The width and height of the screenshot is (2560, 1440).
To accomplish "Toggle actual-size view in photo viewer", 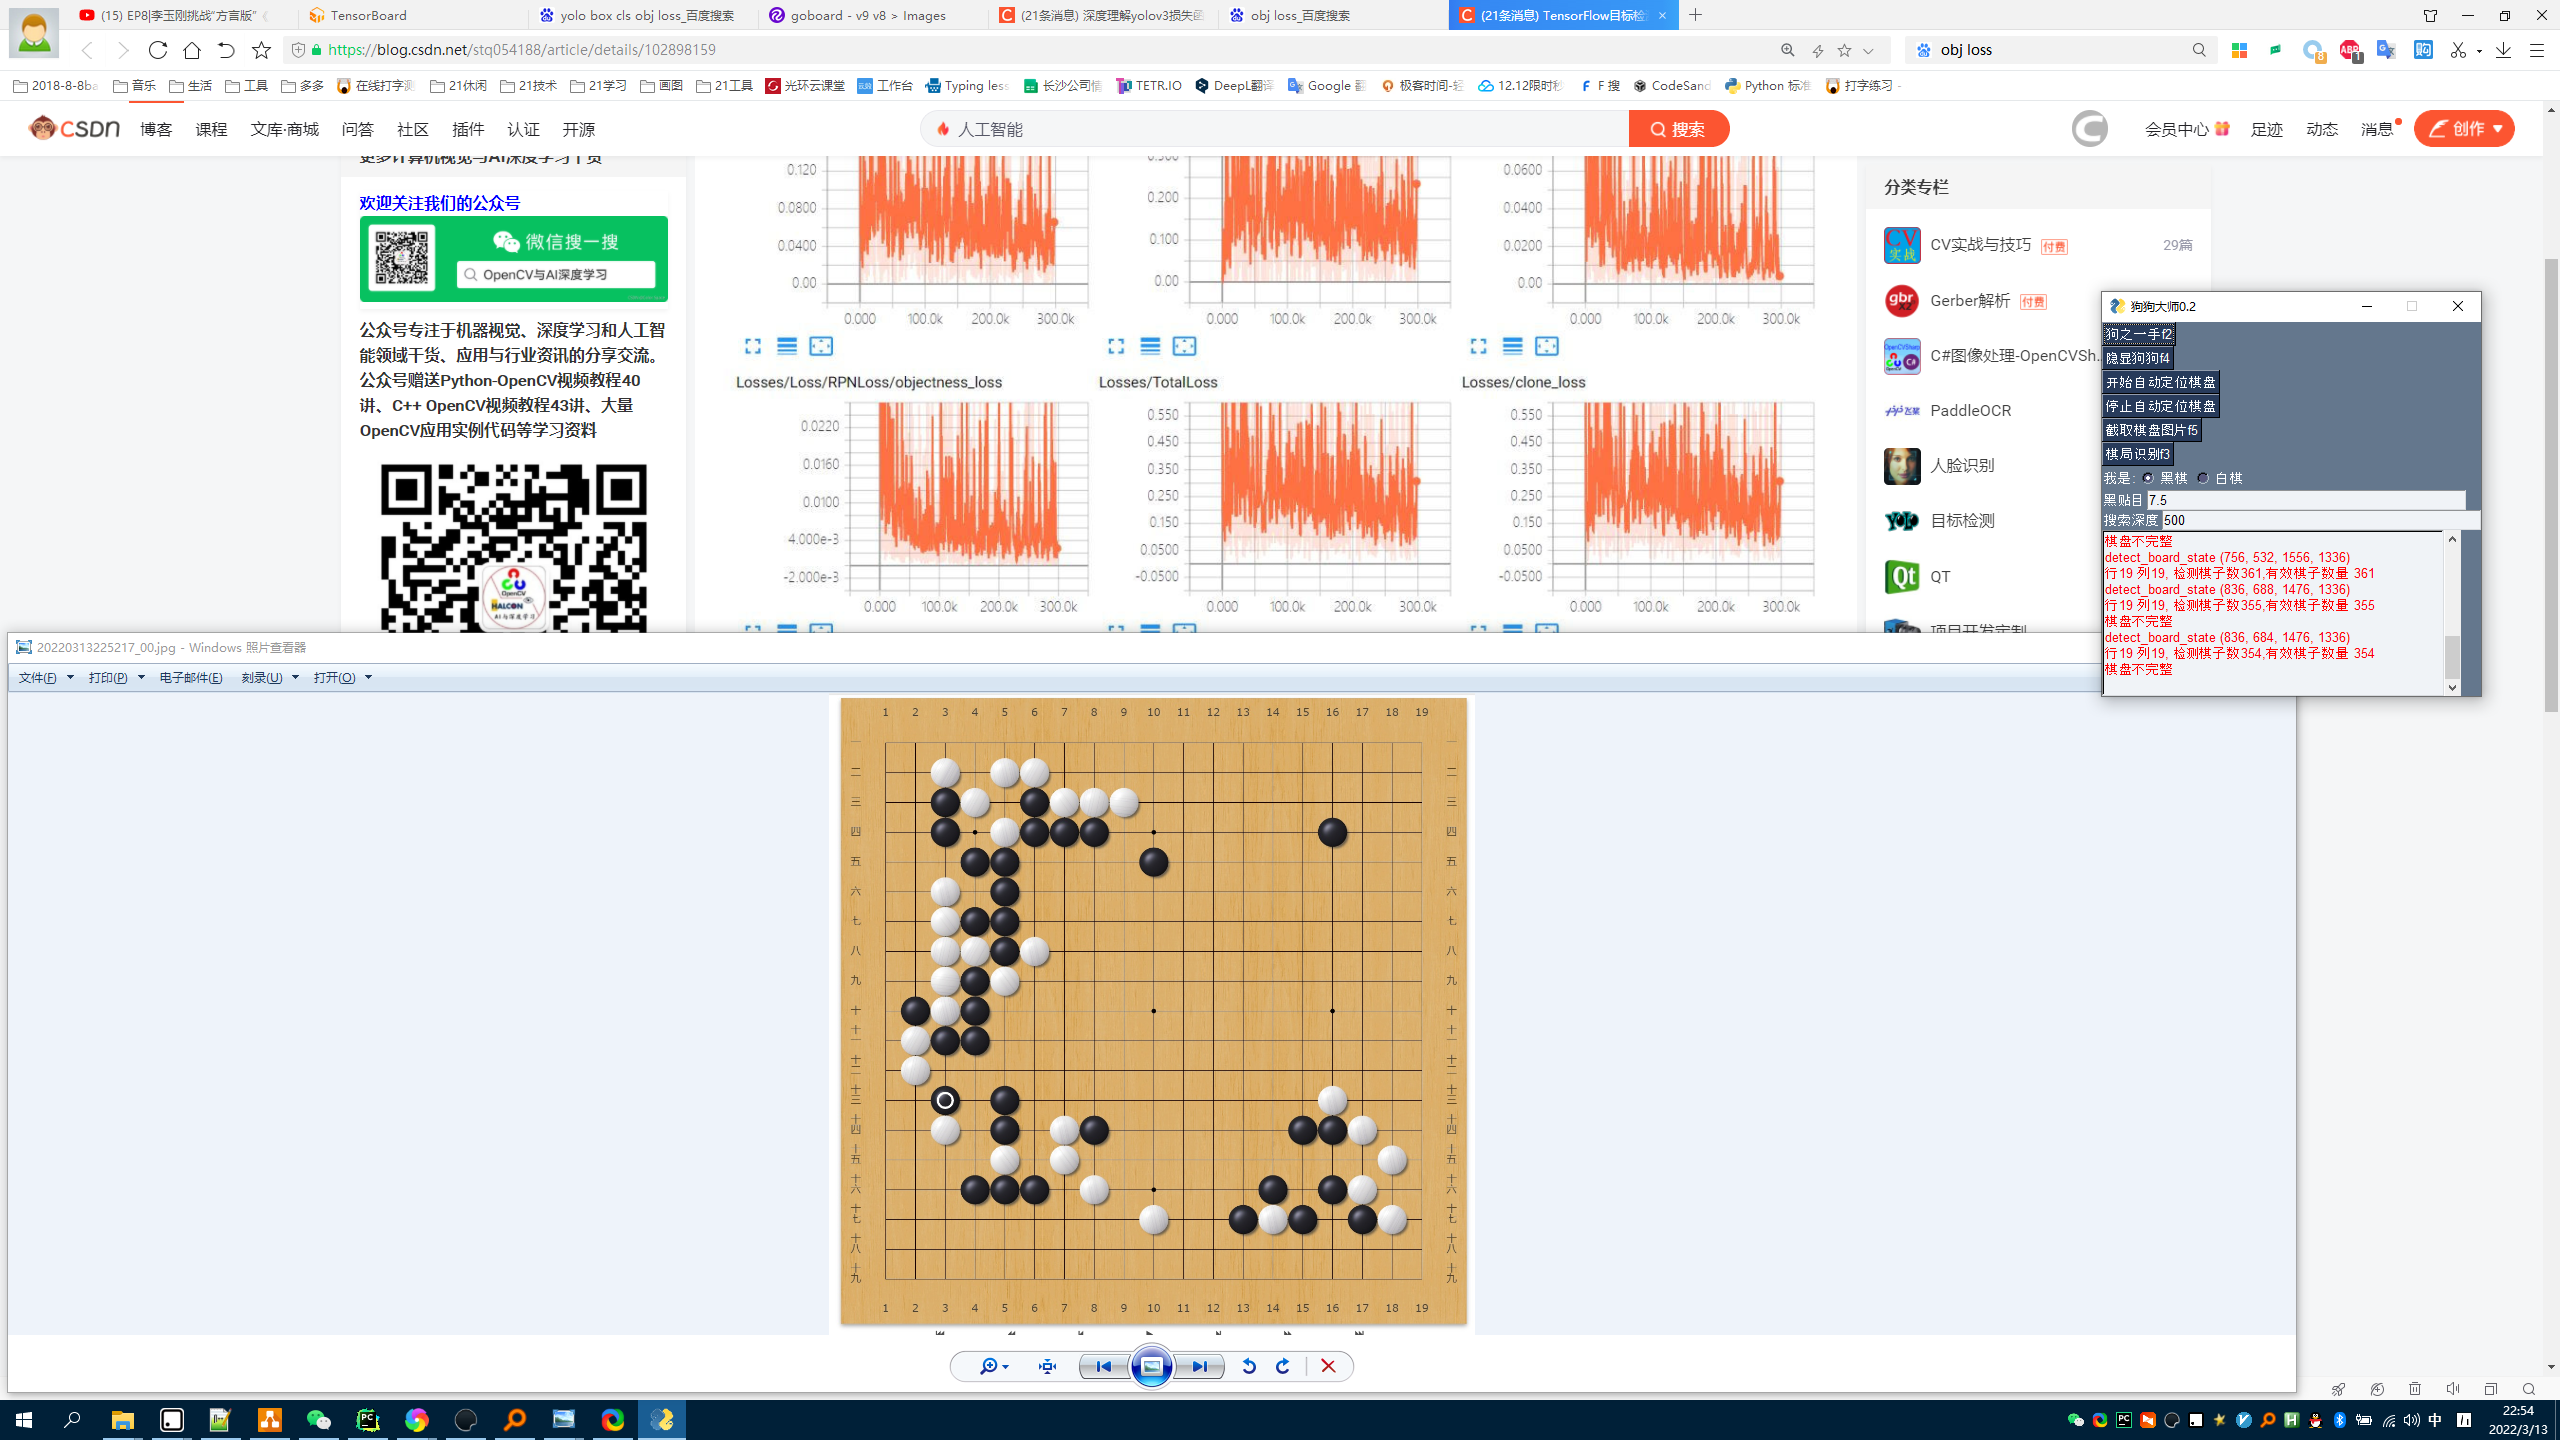I will 1046,1367.
